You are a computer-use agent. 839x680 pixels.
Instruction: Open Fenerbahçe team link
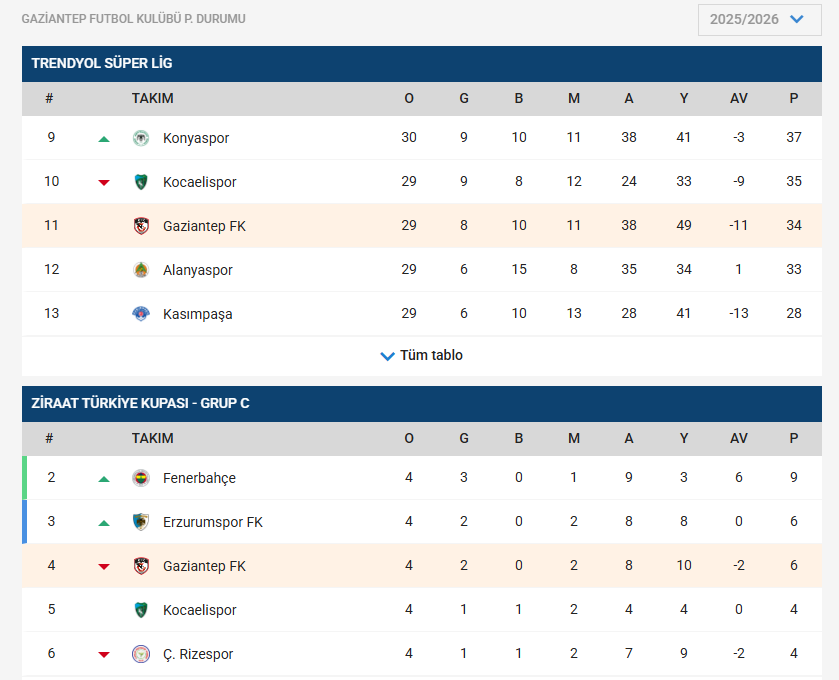(199, 478)
